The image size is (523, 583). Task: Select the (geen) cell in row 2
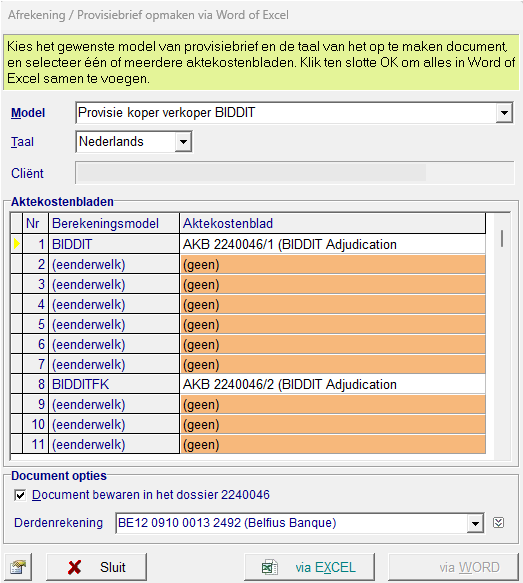coord(333,264)
